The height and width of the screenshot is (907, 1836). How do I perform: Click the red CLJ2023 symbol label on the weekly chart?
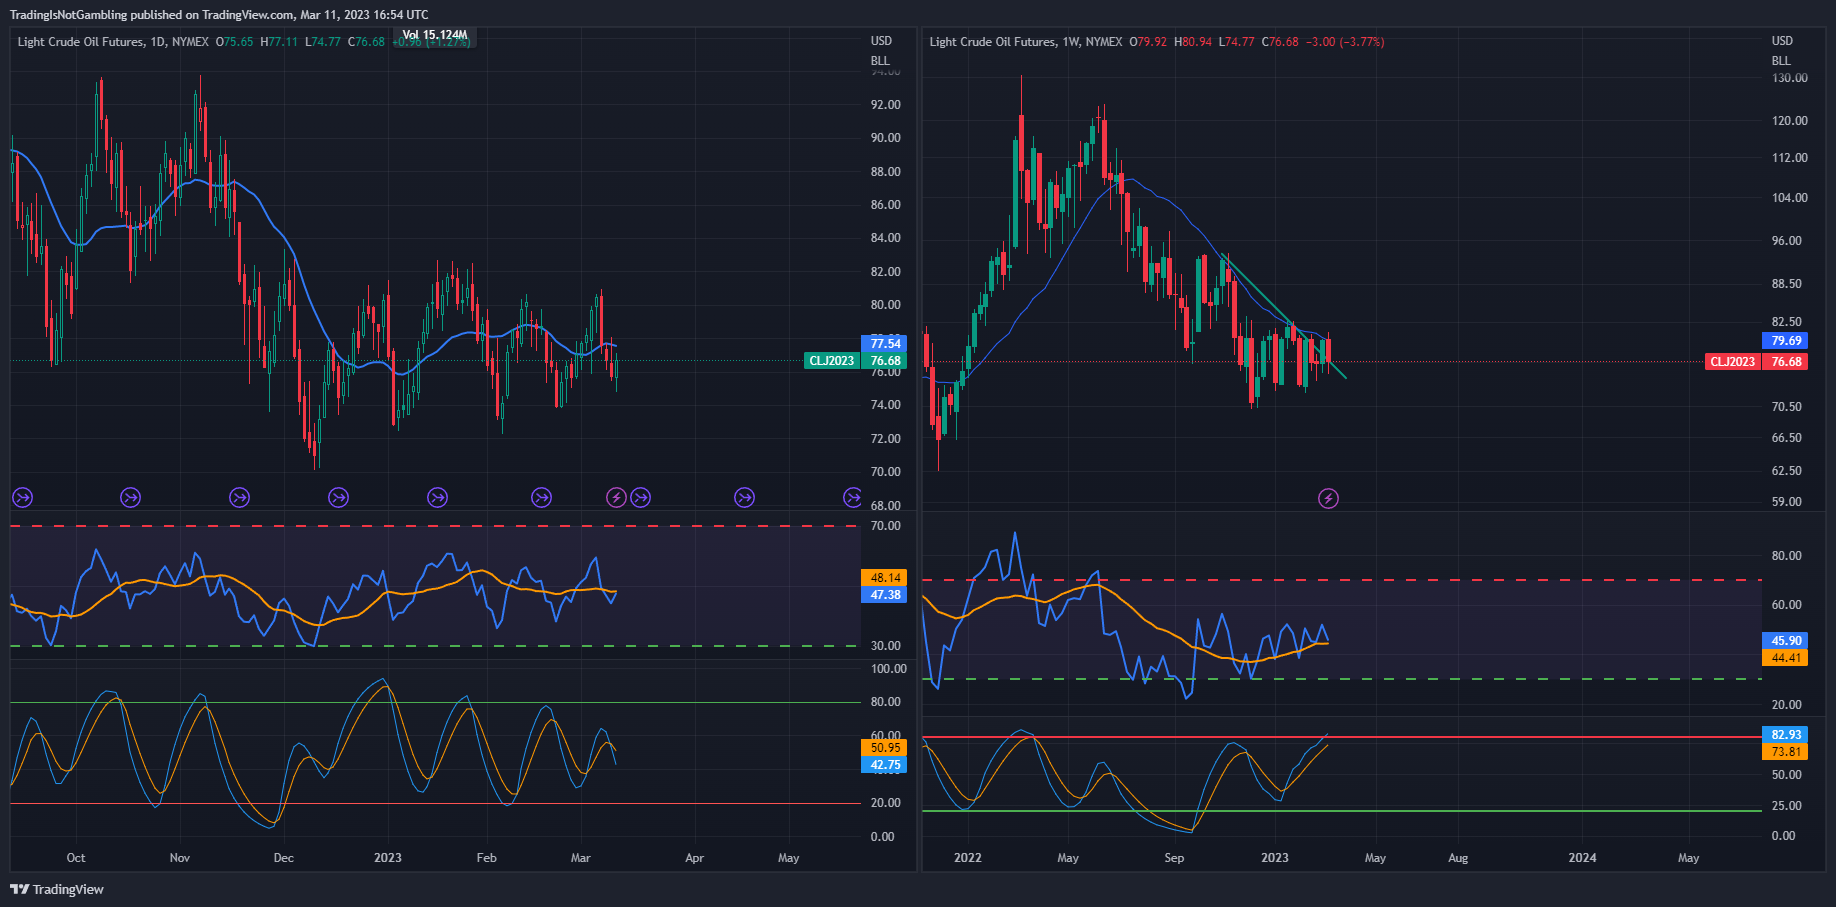point(1733,362)
